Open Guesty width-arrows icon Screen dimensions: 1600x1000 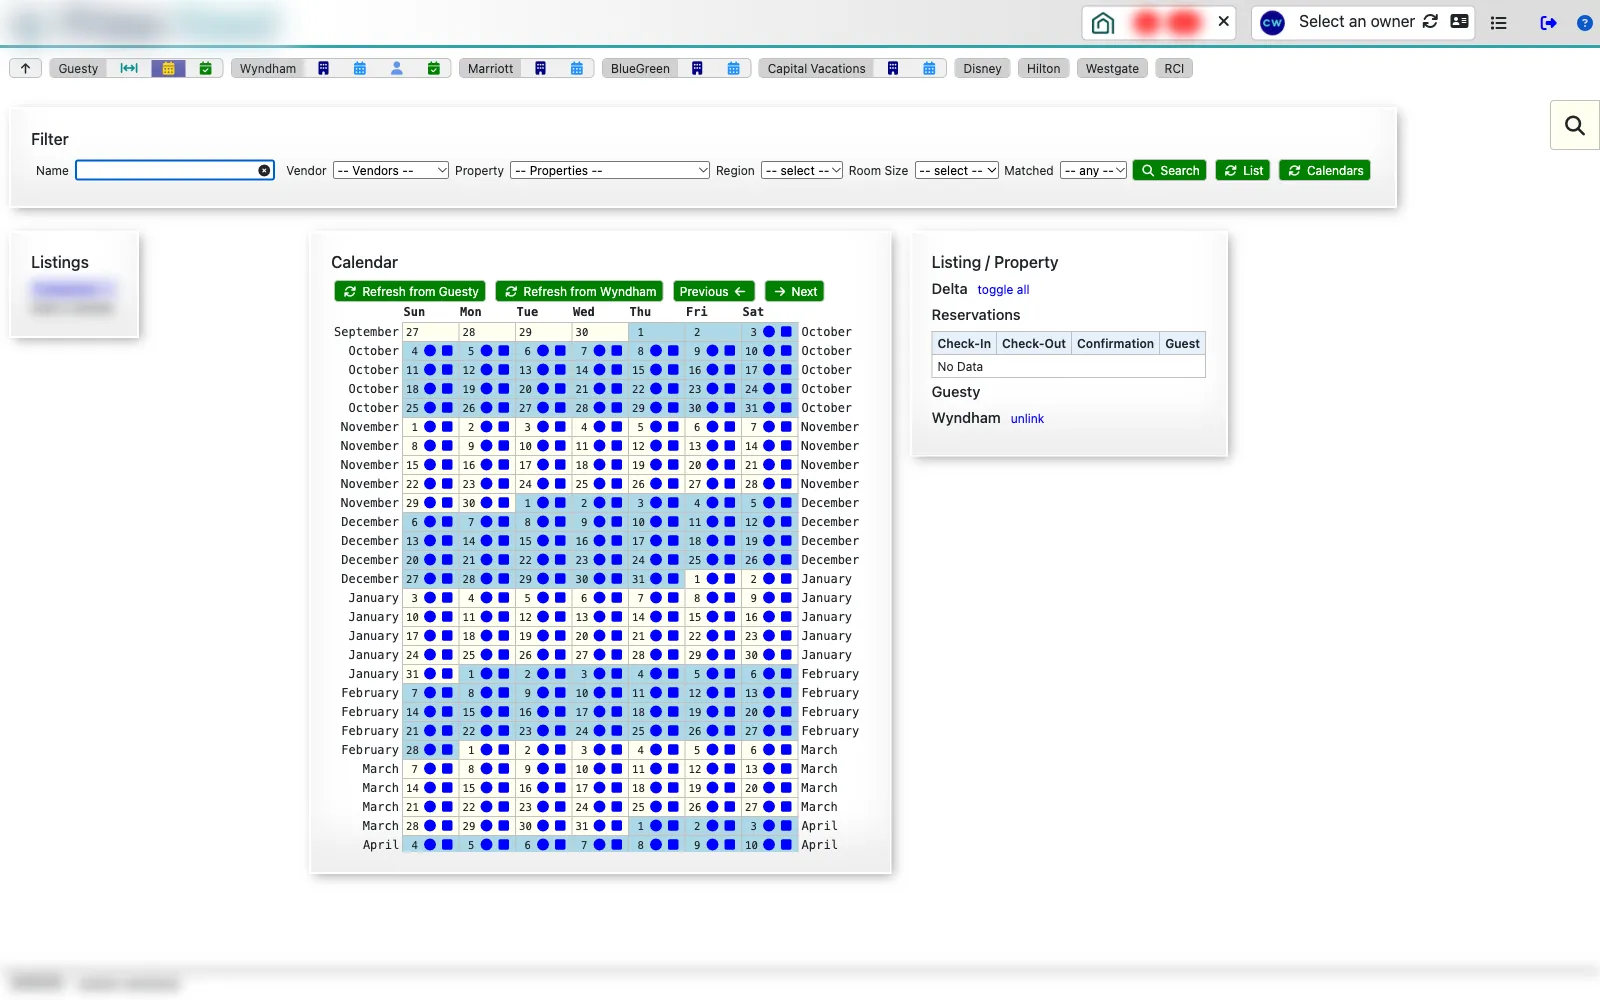pyautogui.click(x=129, y=68)
